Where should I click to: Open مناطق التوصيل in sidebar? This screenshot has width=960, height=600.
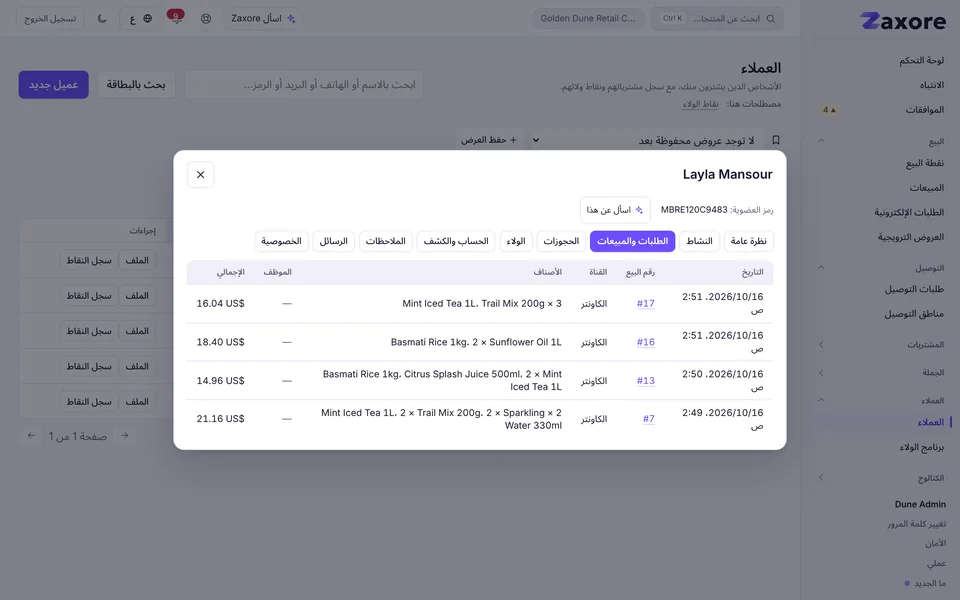point(913,314)
